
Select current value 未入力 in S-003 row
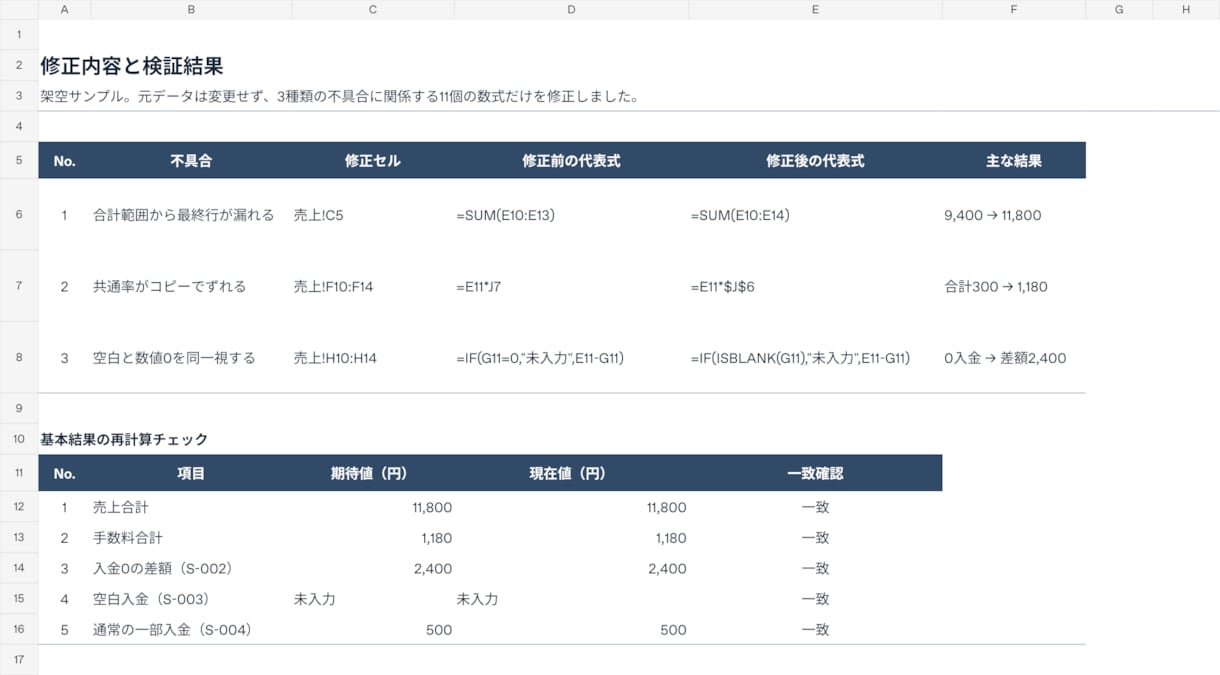[571, 599]
